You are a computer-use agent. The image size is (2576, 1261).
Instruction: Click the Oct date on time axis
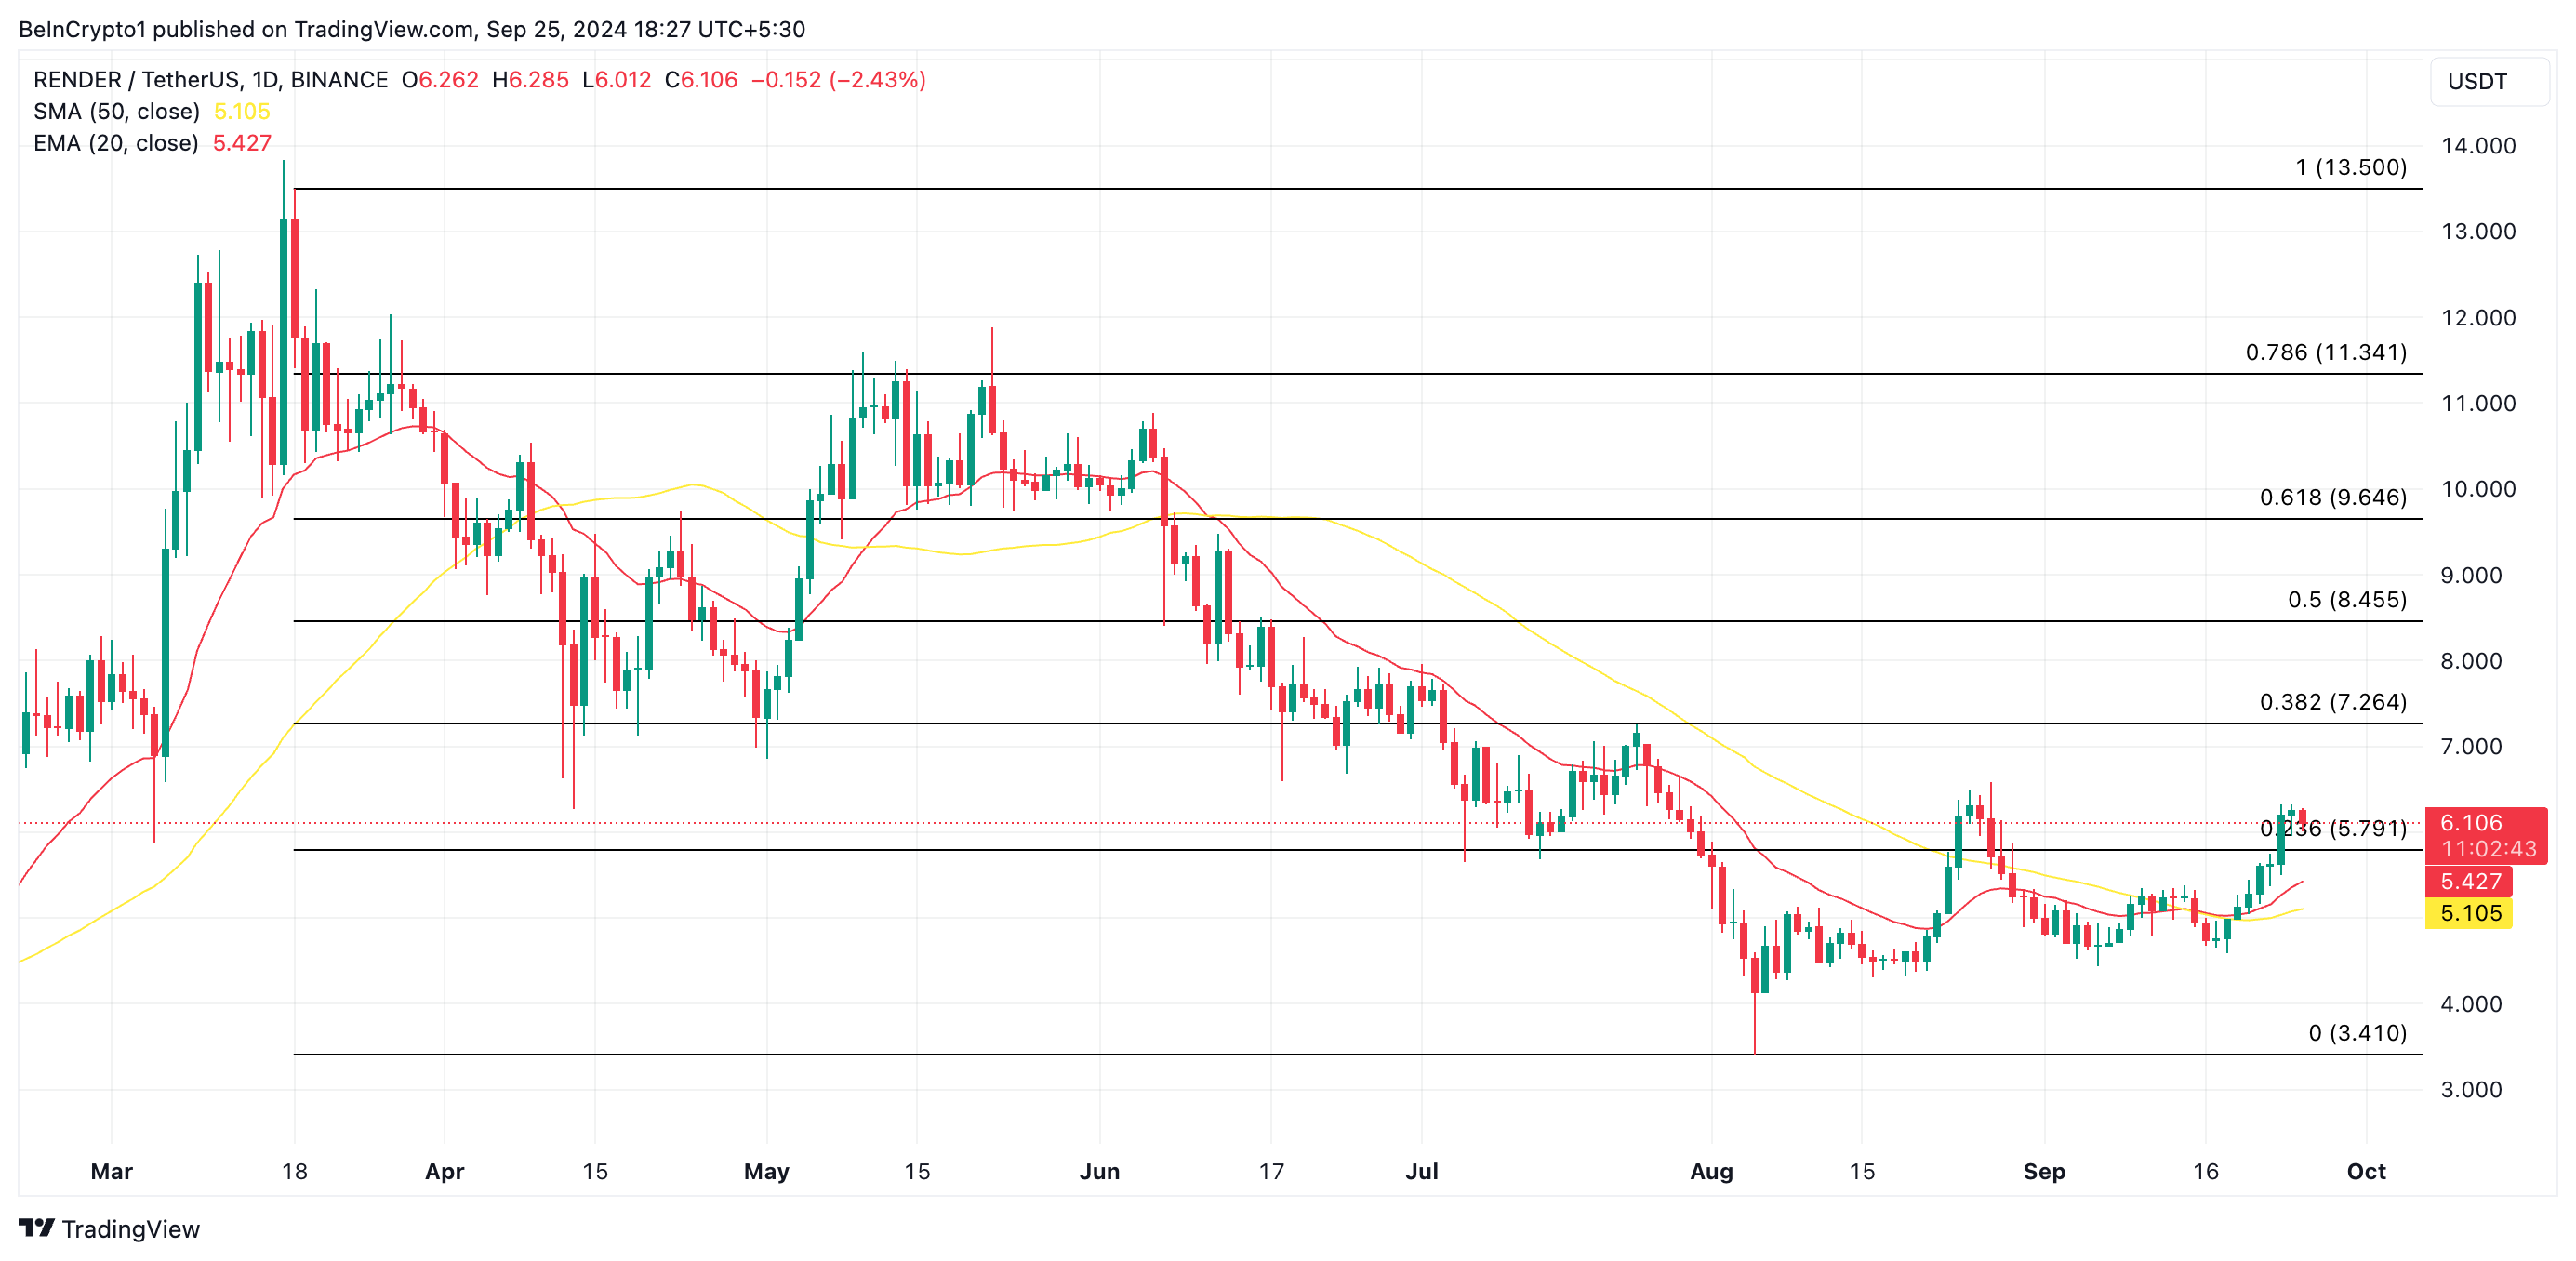click(2366, 1171)
